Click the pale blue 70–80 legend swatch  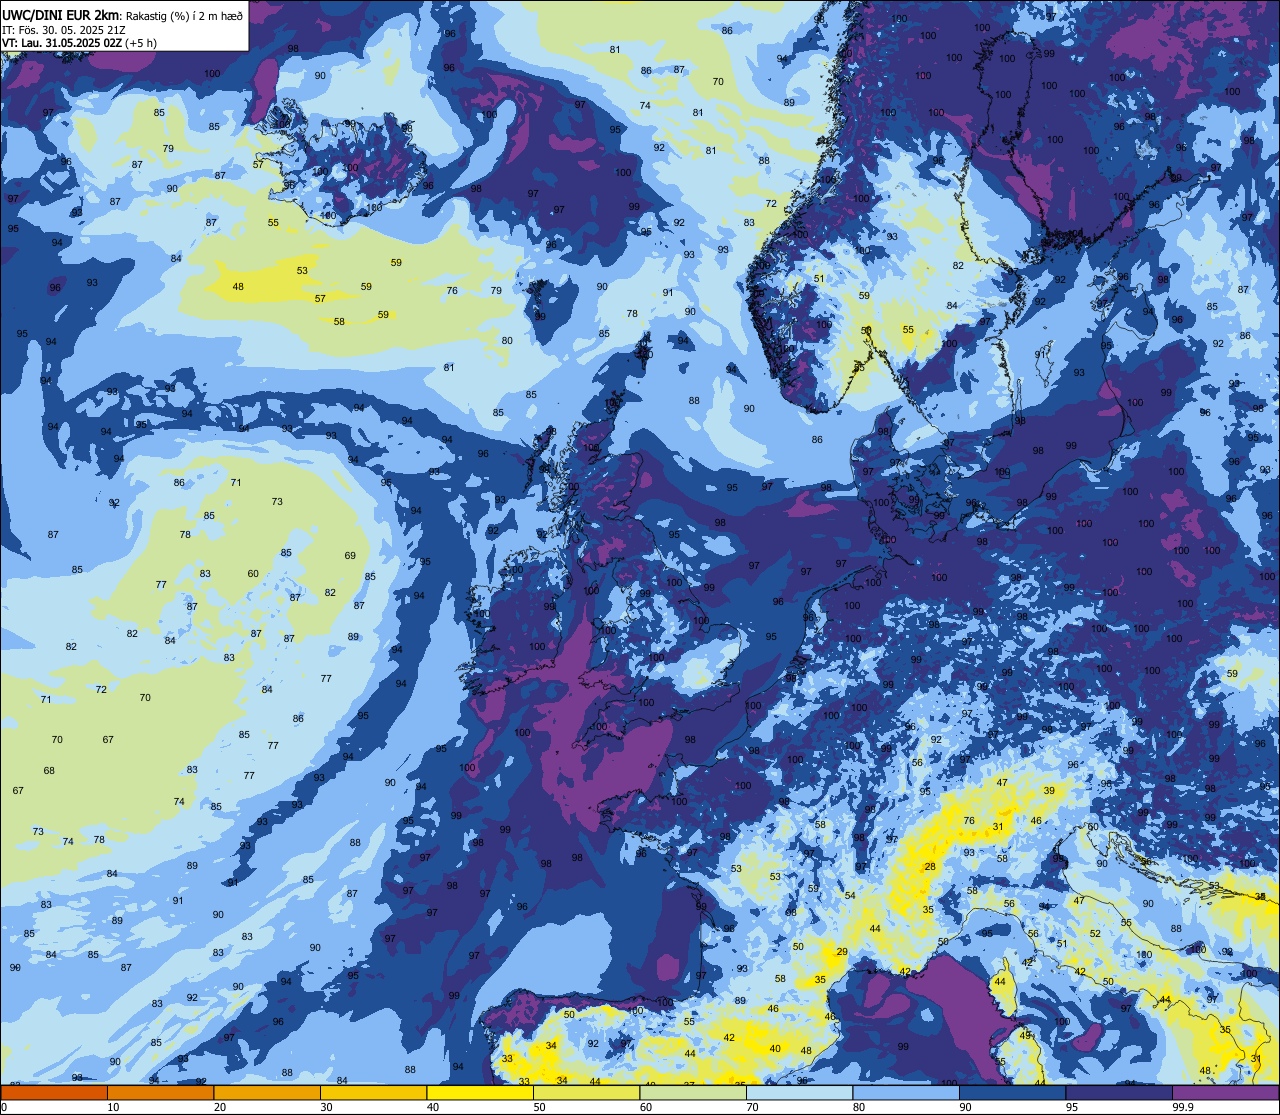coord(799,1093)
